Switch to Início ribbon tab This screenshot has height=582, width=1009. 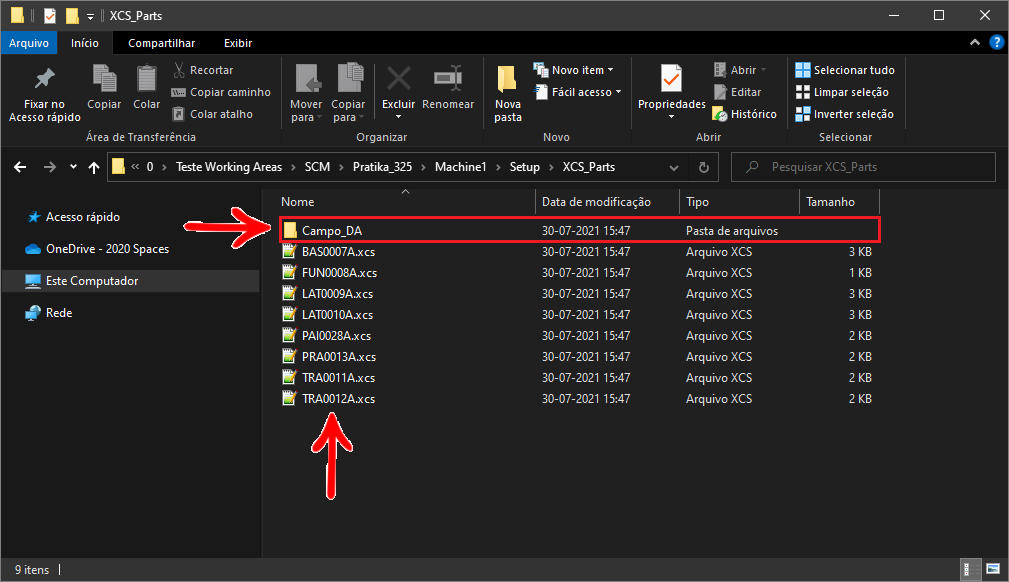[x=85, y=43]
